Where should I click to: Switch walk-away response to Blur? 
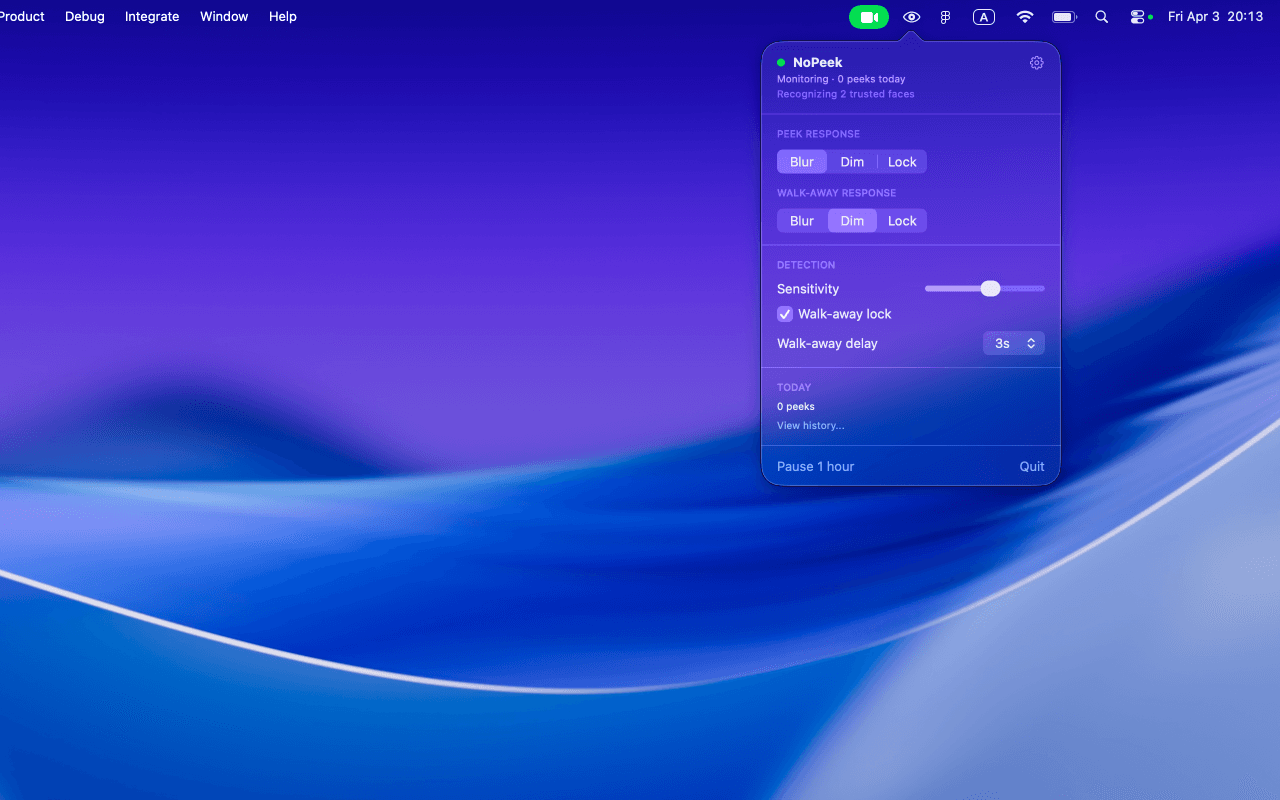coord(801,220)
